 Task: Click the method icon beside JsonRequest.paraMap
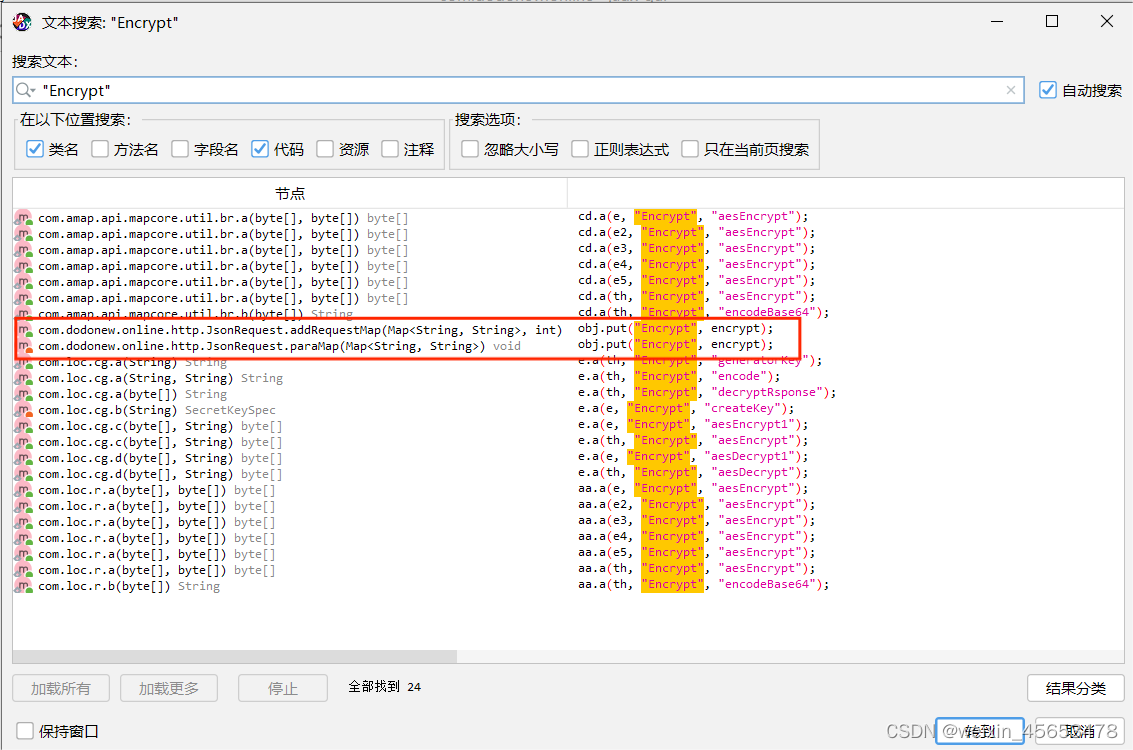click(22, 344)
